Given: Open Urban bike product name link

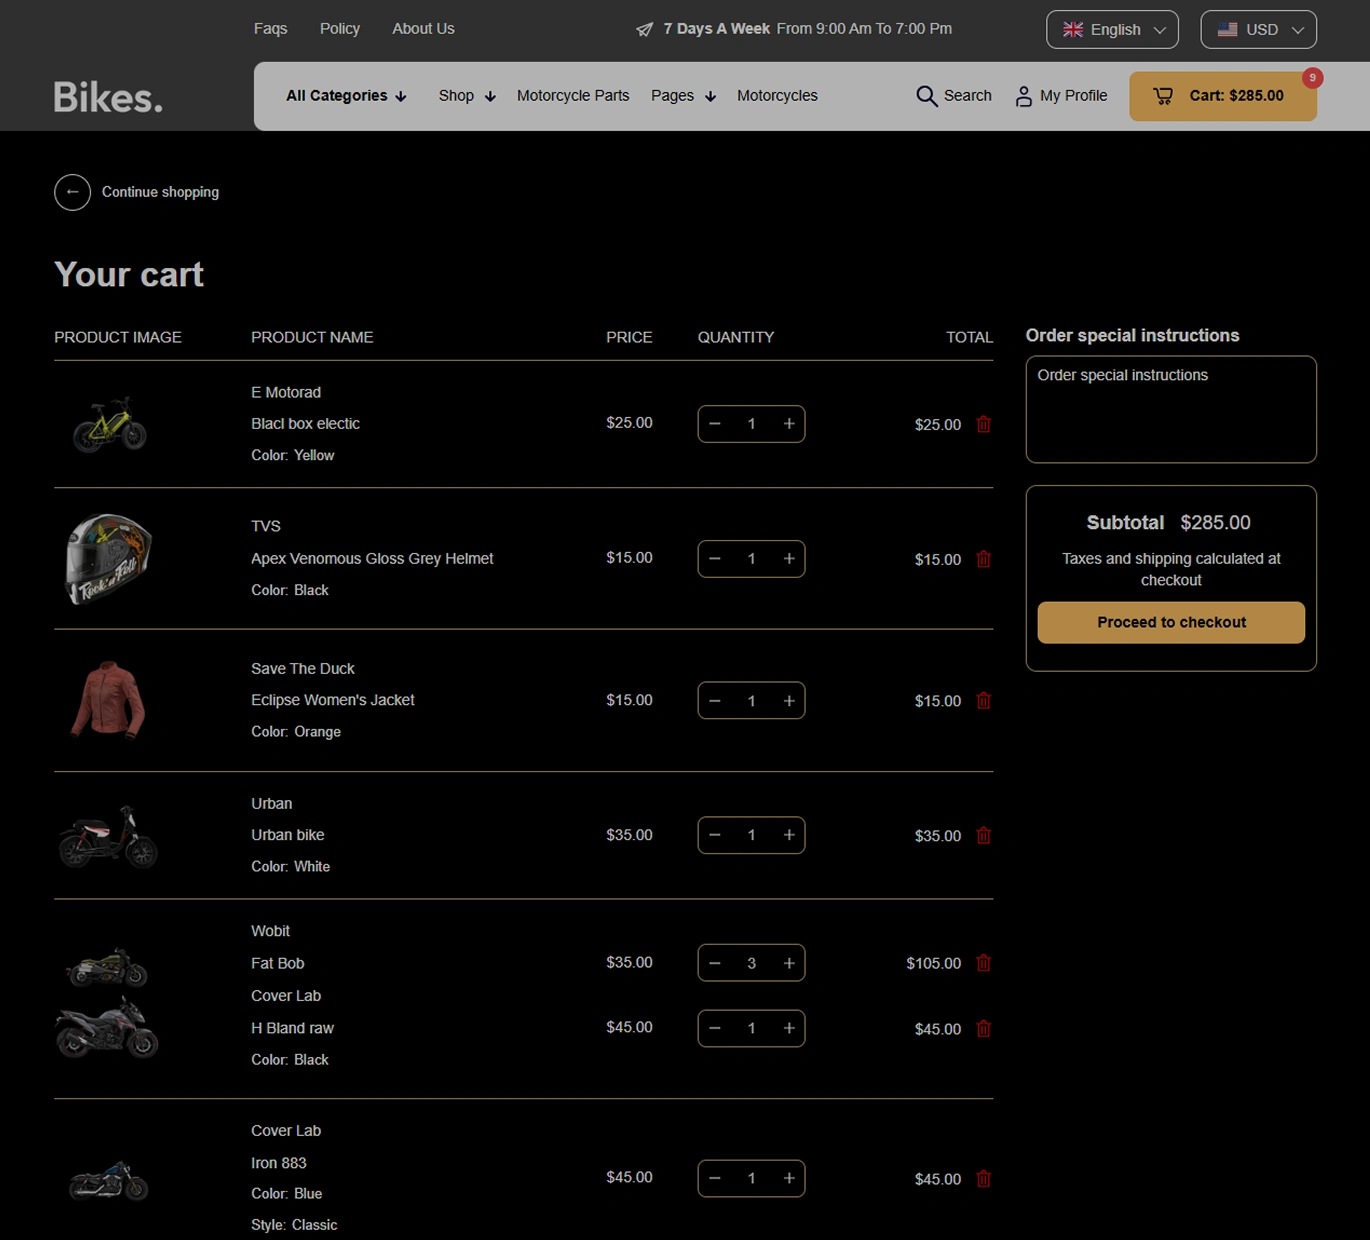Looking at the screenshot, I should (287, 835).
